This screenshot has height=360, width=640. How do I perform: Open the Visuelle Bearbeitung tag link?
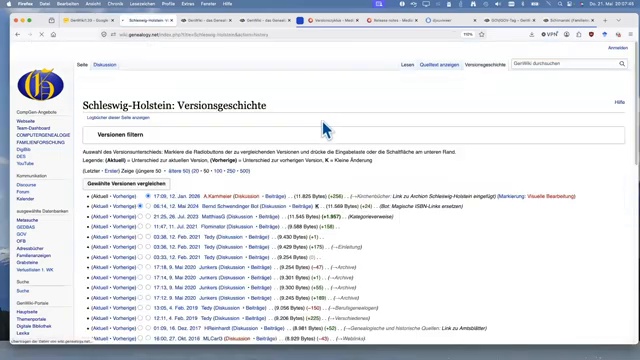click(551, 196)
